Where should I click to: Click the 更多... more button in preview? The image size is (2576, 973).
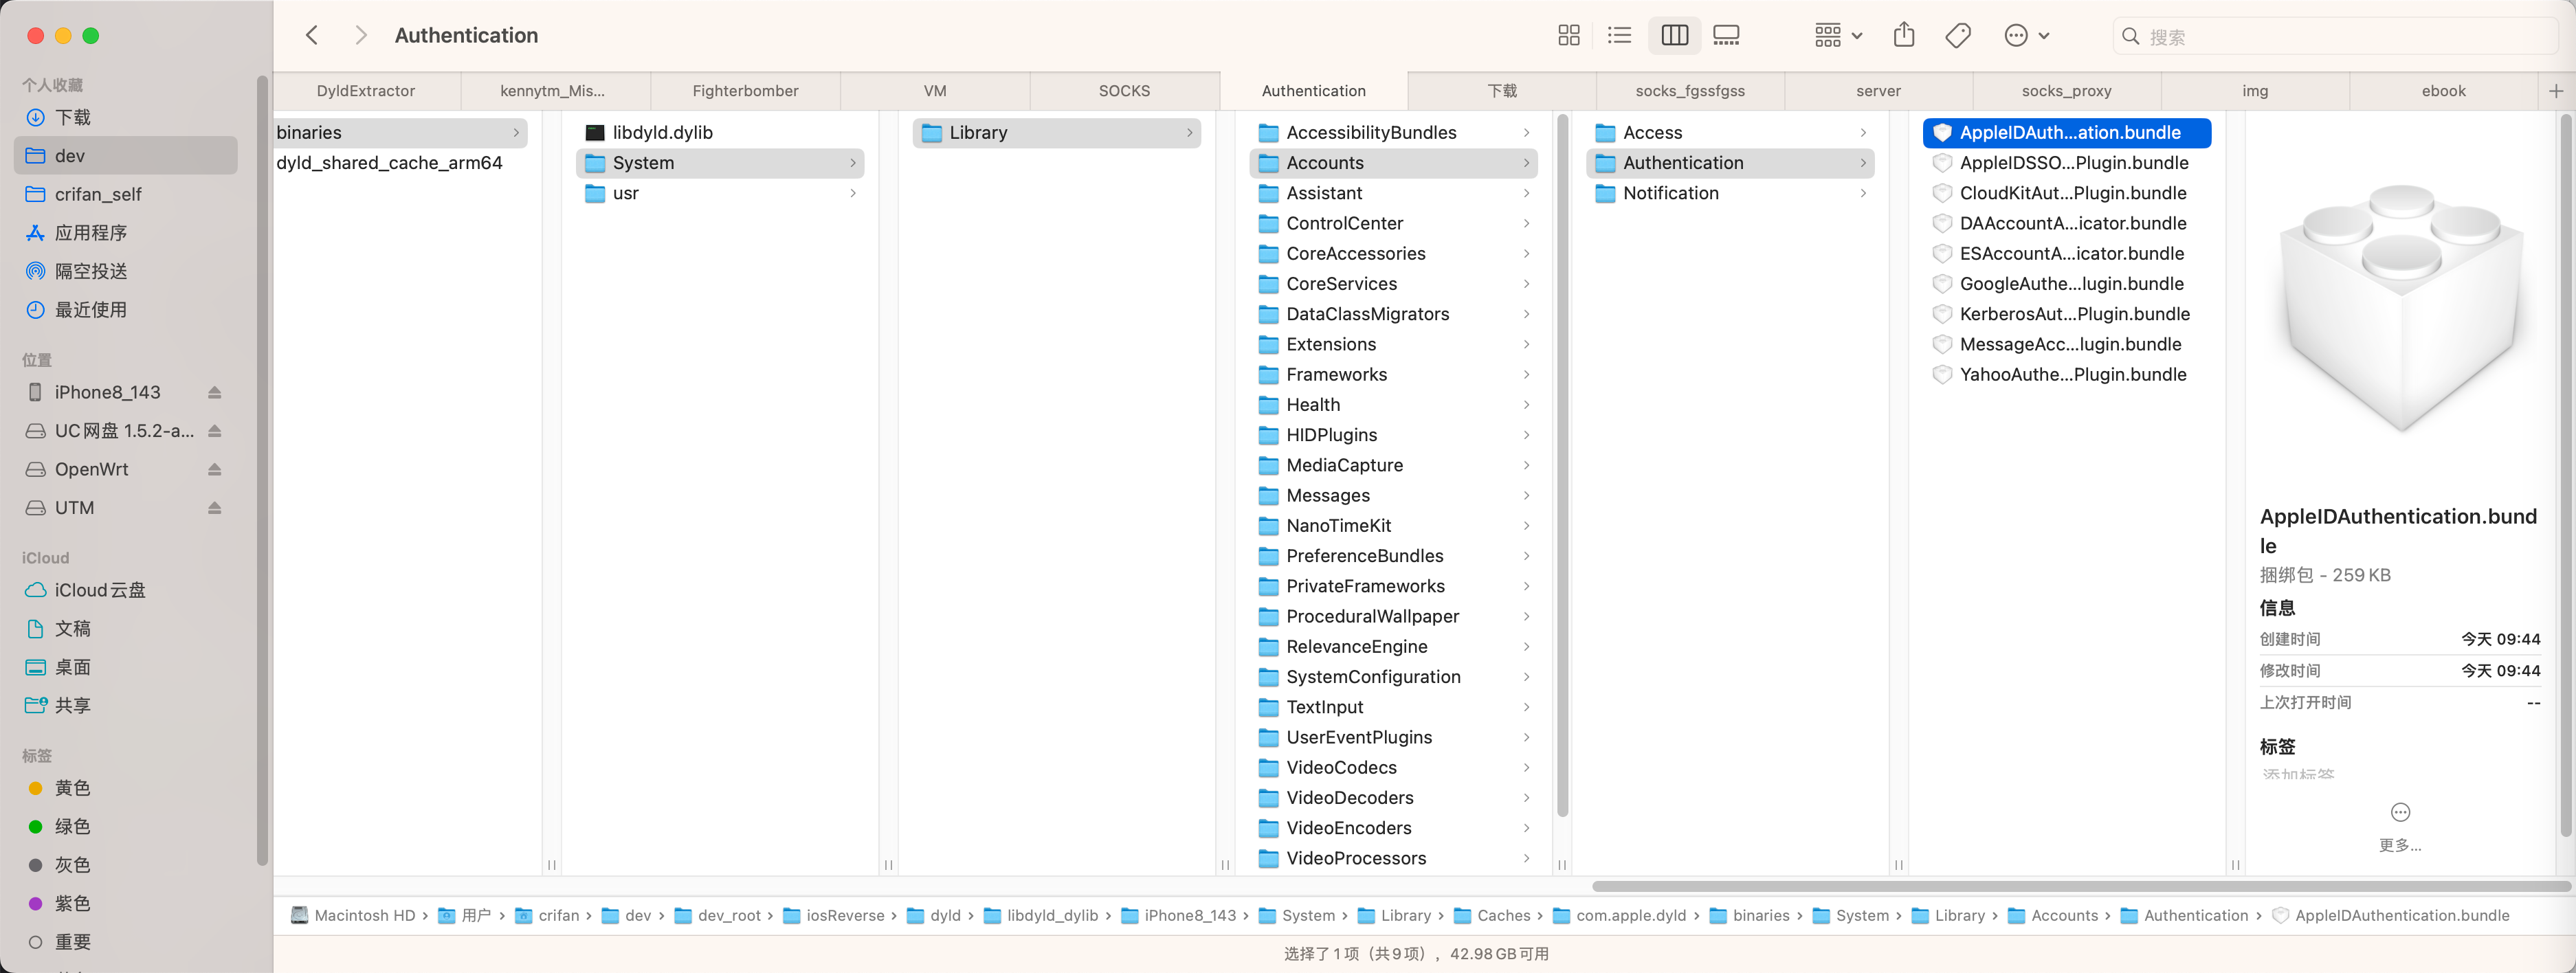coord(2400,827)
